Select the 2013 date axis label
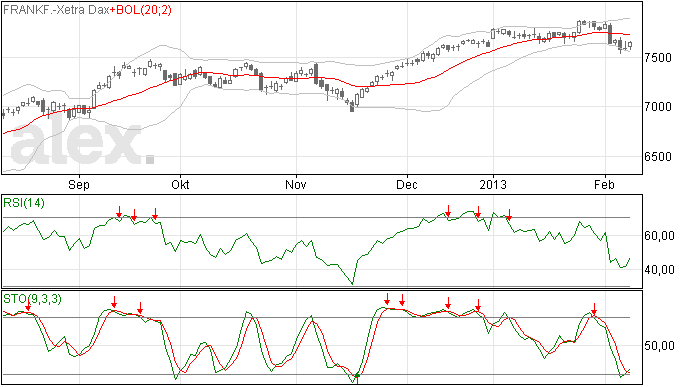The image size is (690, 387). click(x=493, y=184)
